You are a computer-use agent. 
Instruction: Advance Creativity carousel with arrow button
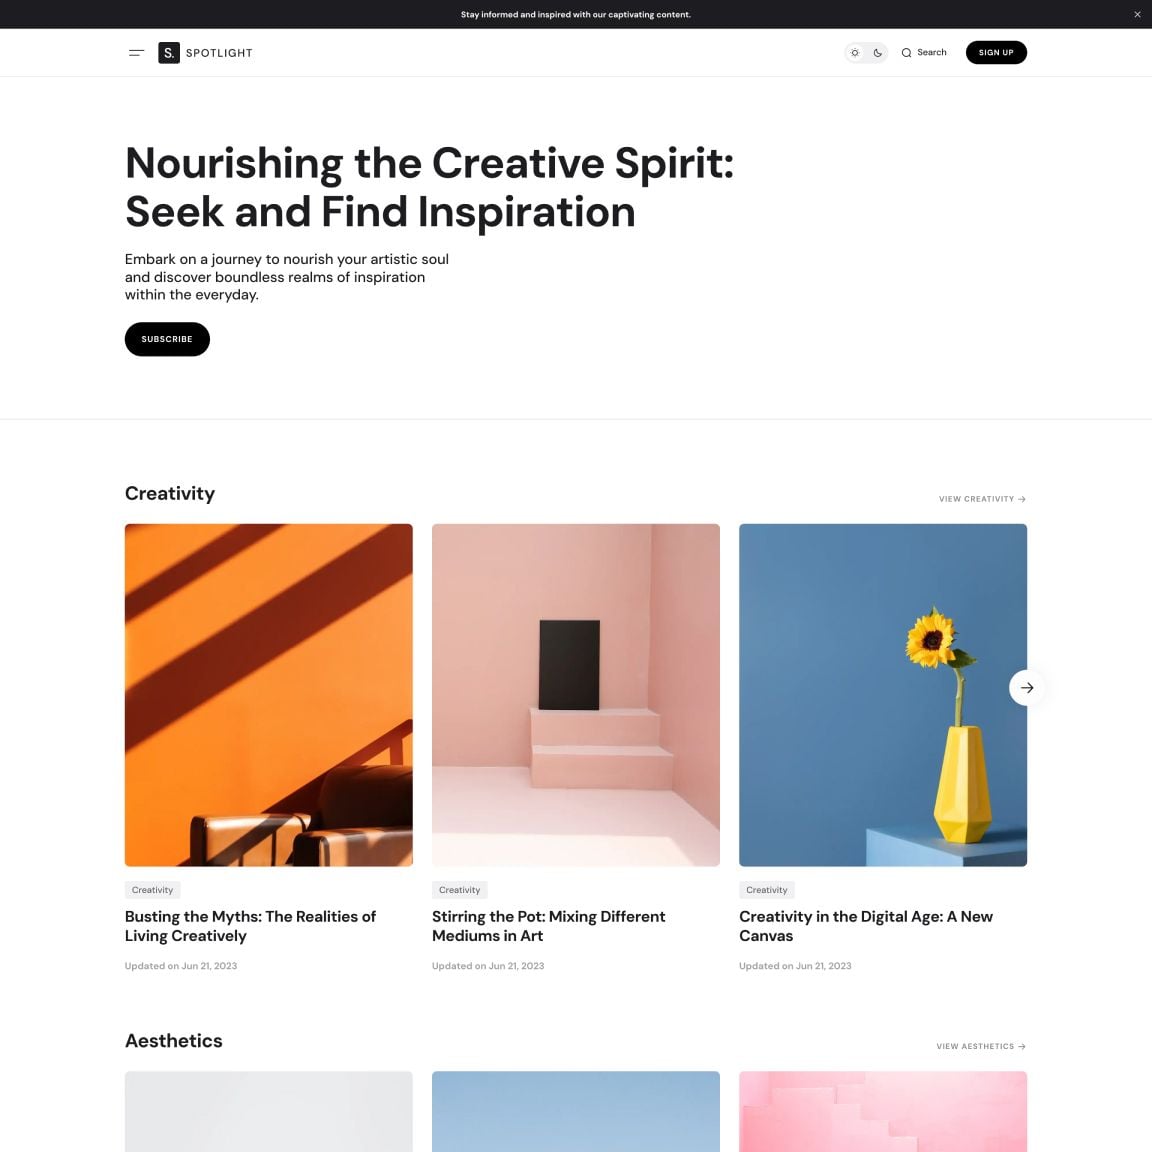[1027, 688]
